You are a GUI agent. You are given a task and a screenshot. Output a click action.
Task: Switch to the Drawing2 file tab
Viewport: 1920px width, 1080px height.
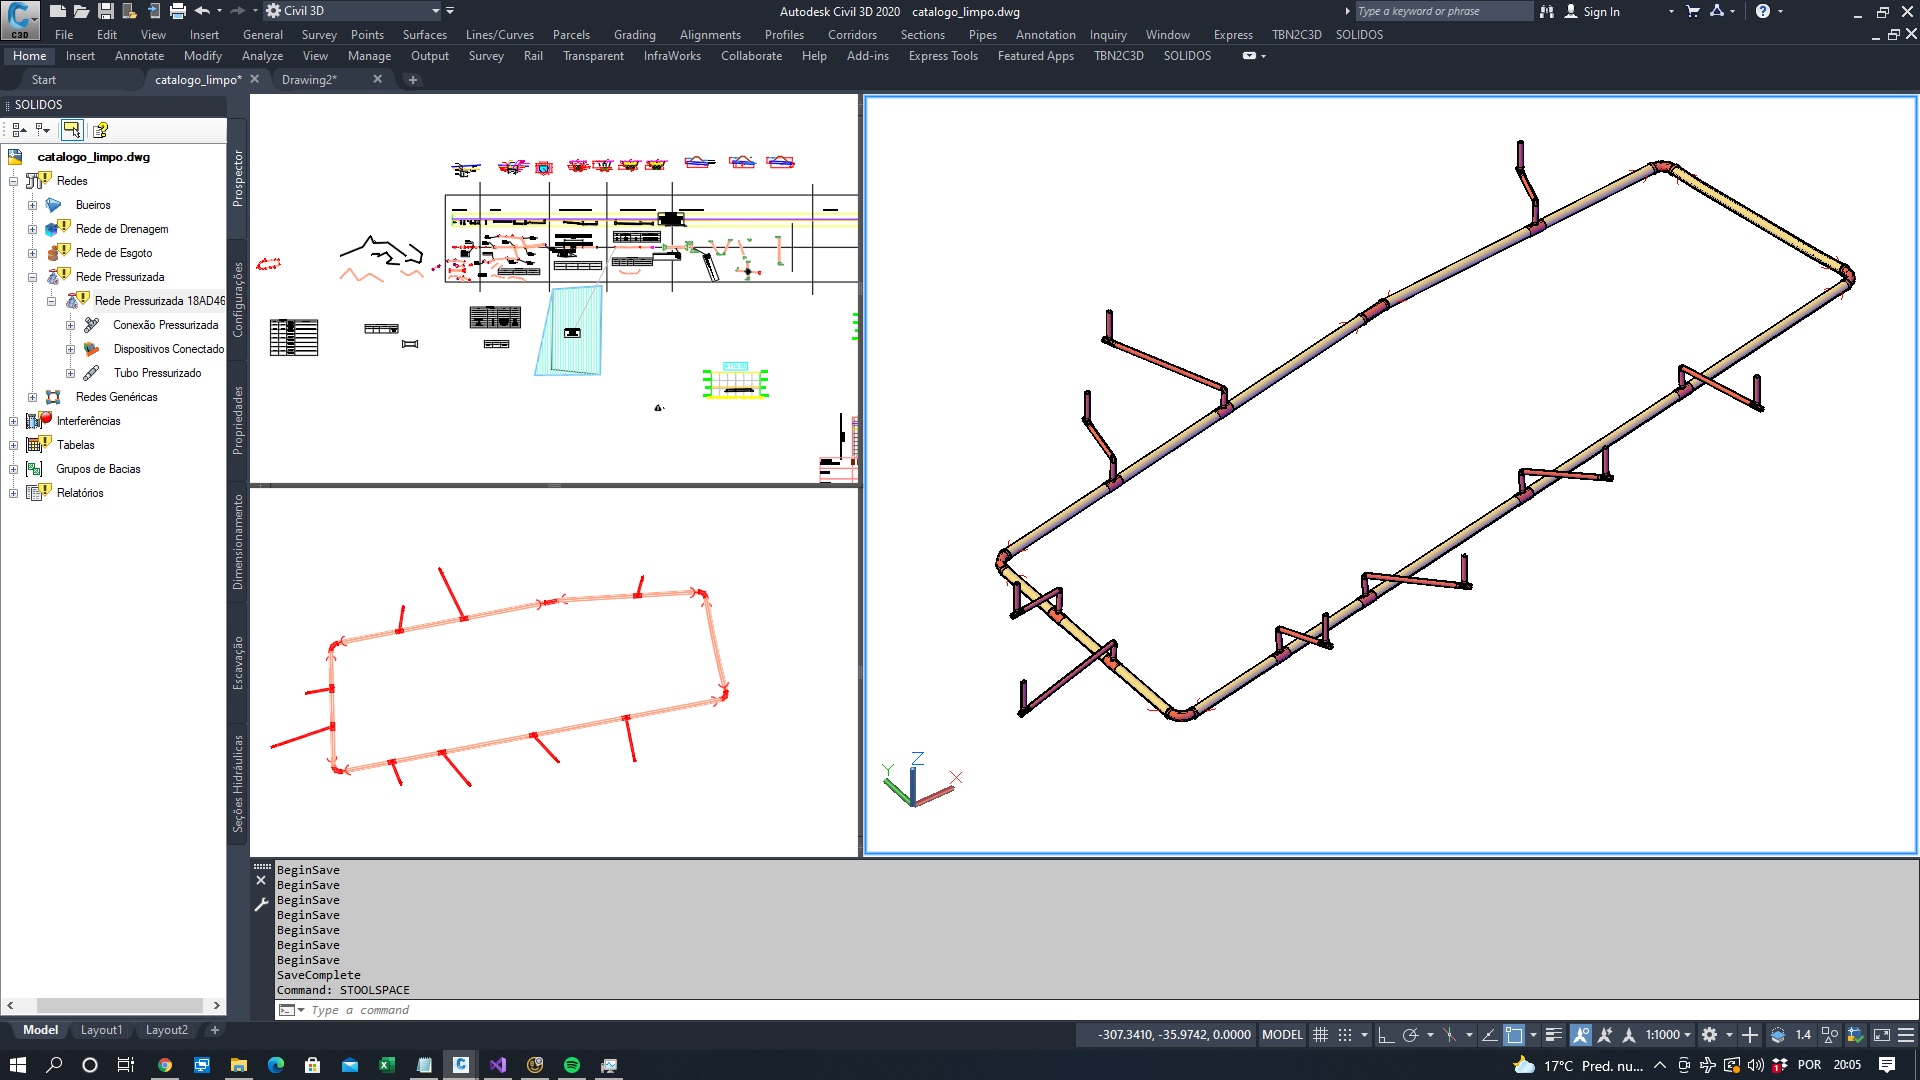[x=309, y=79]
